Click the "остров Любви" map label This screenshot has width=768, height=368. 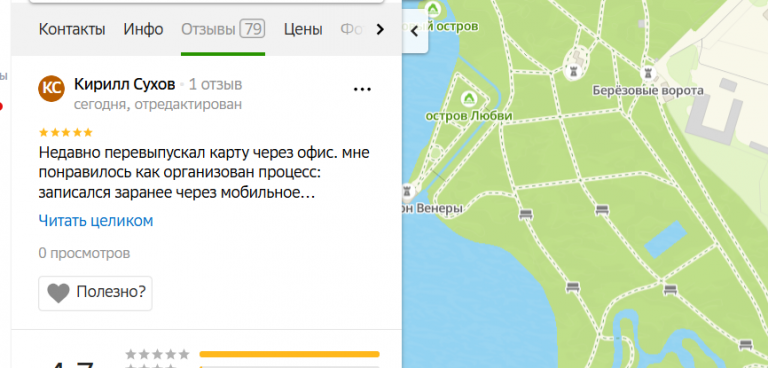click(x=469, y=116)
